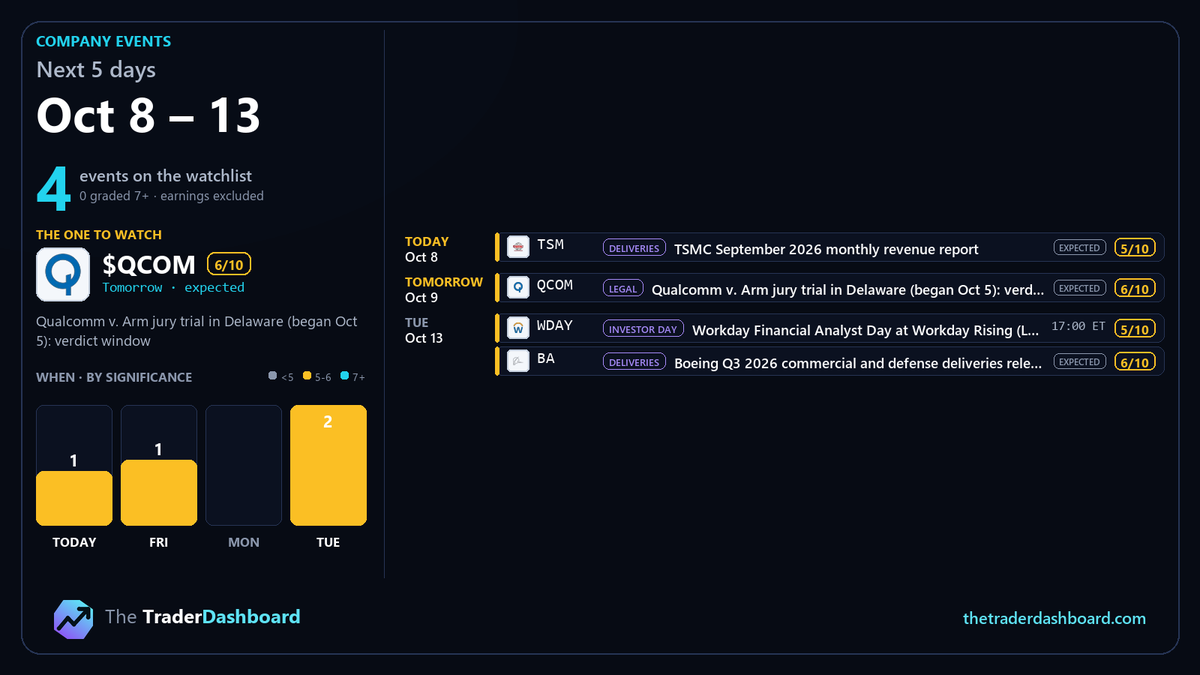Click the TSM ticker symbol
1200x675 pixels.
(550, 245)
